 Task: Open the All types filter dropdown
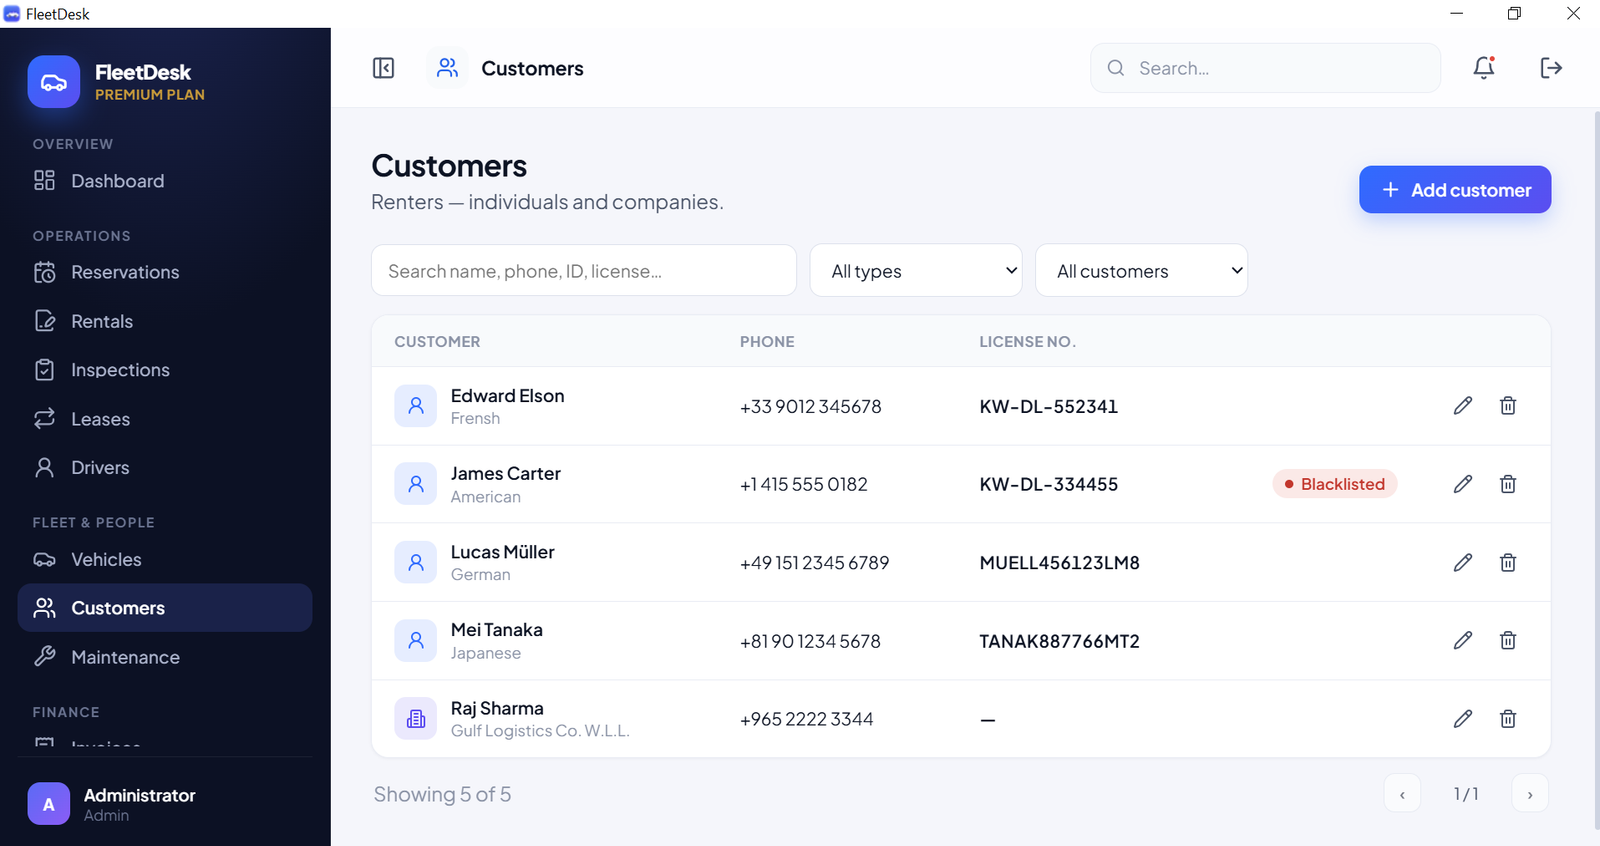[x=916, y=271]
